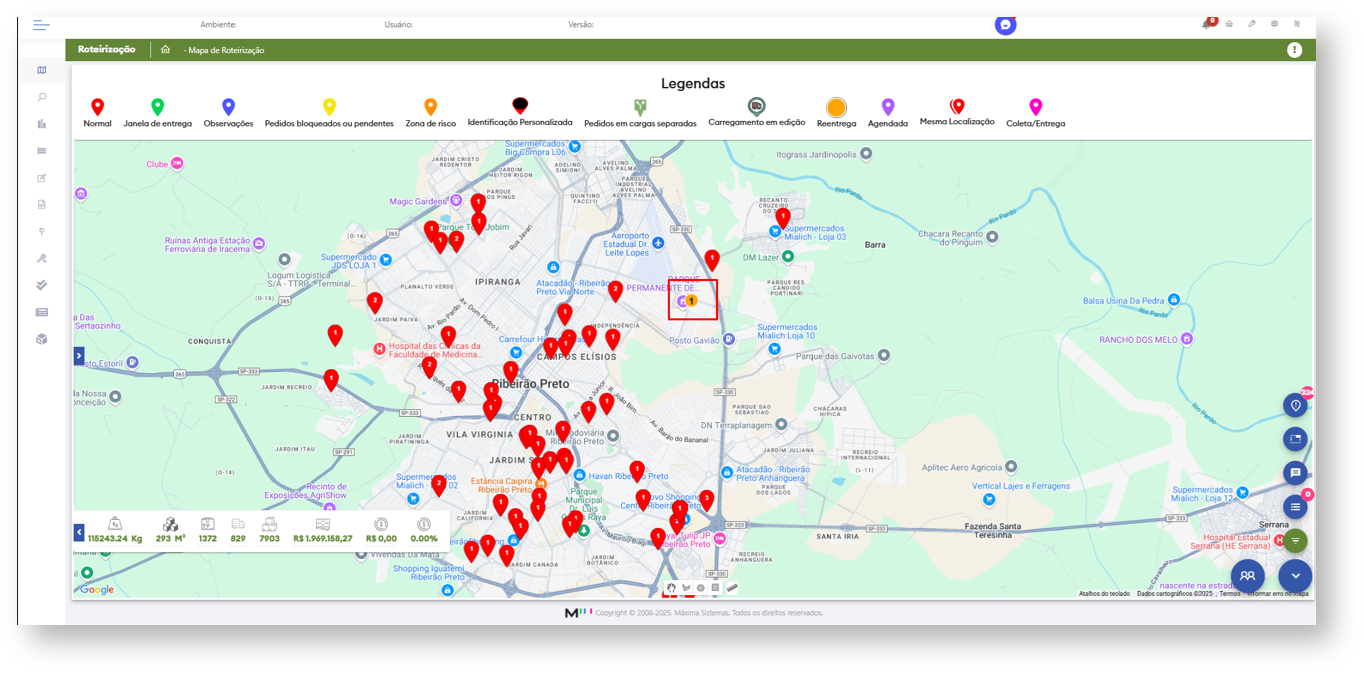
Task: Select the rectangle drawing tool on map
Action: tap(715, 588)
